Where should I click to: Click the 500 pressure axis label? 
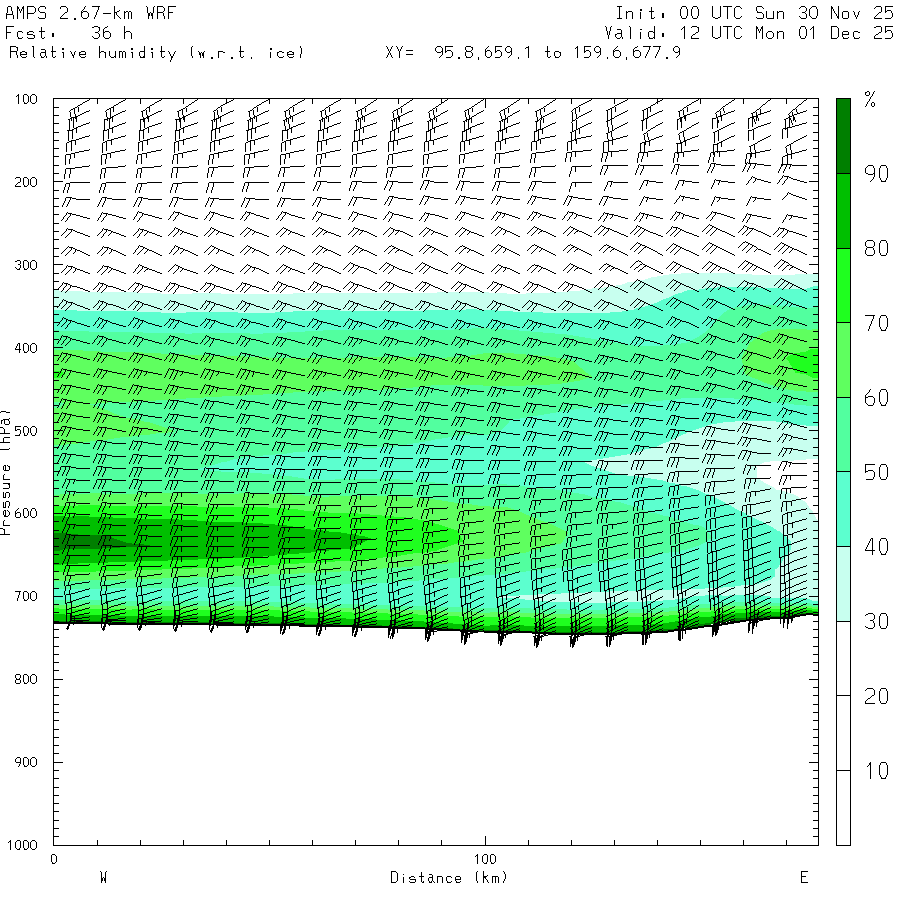[x=26, y=431]
